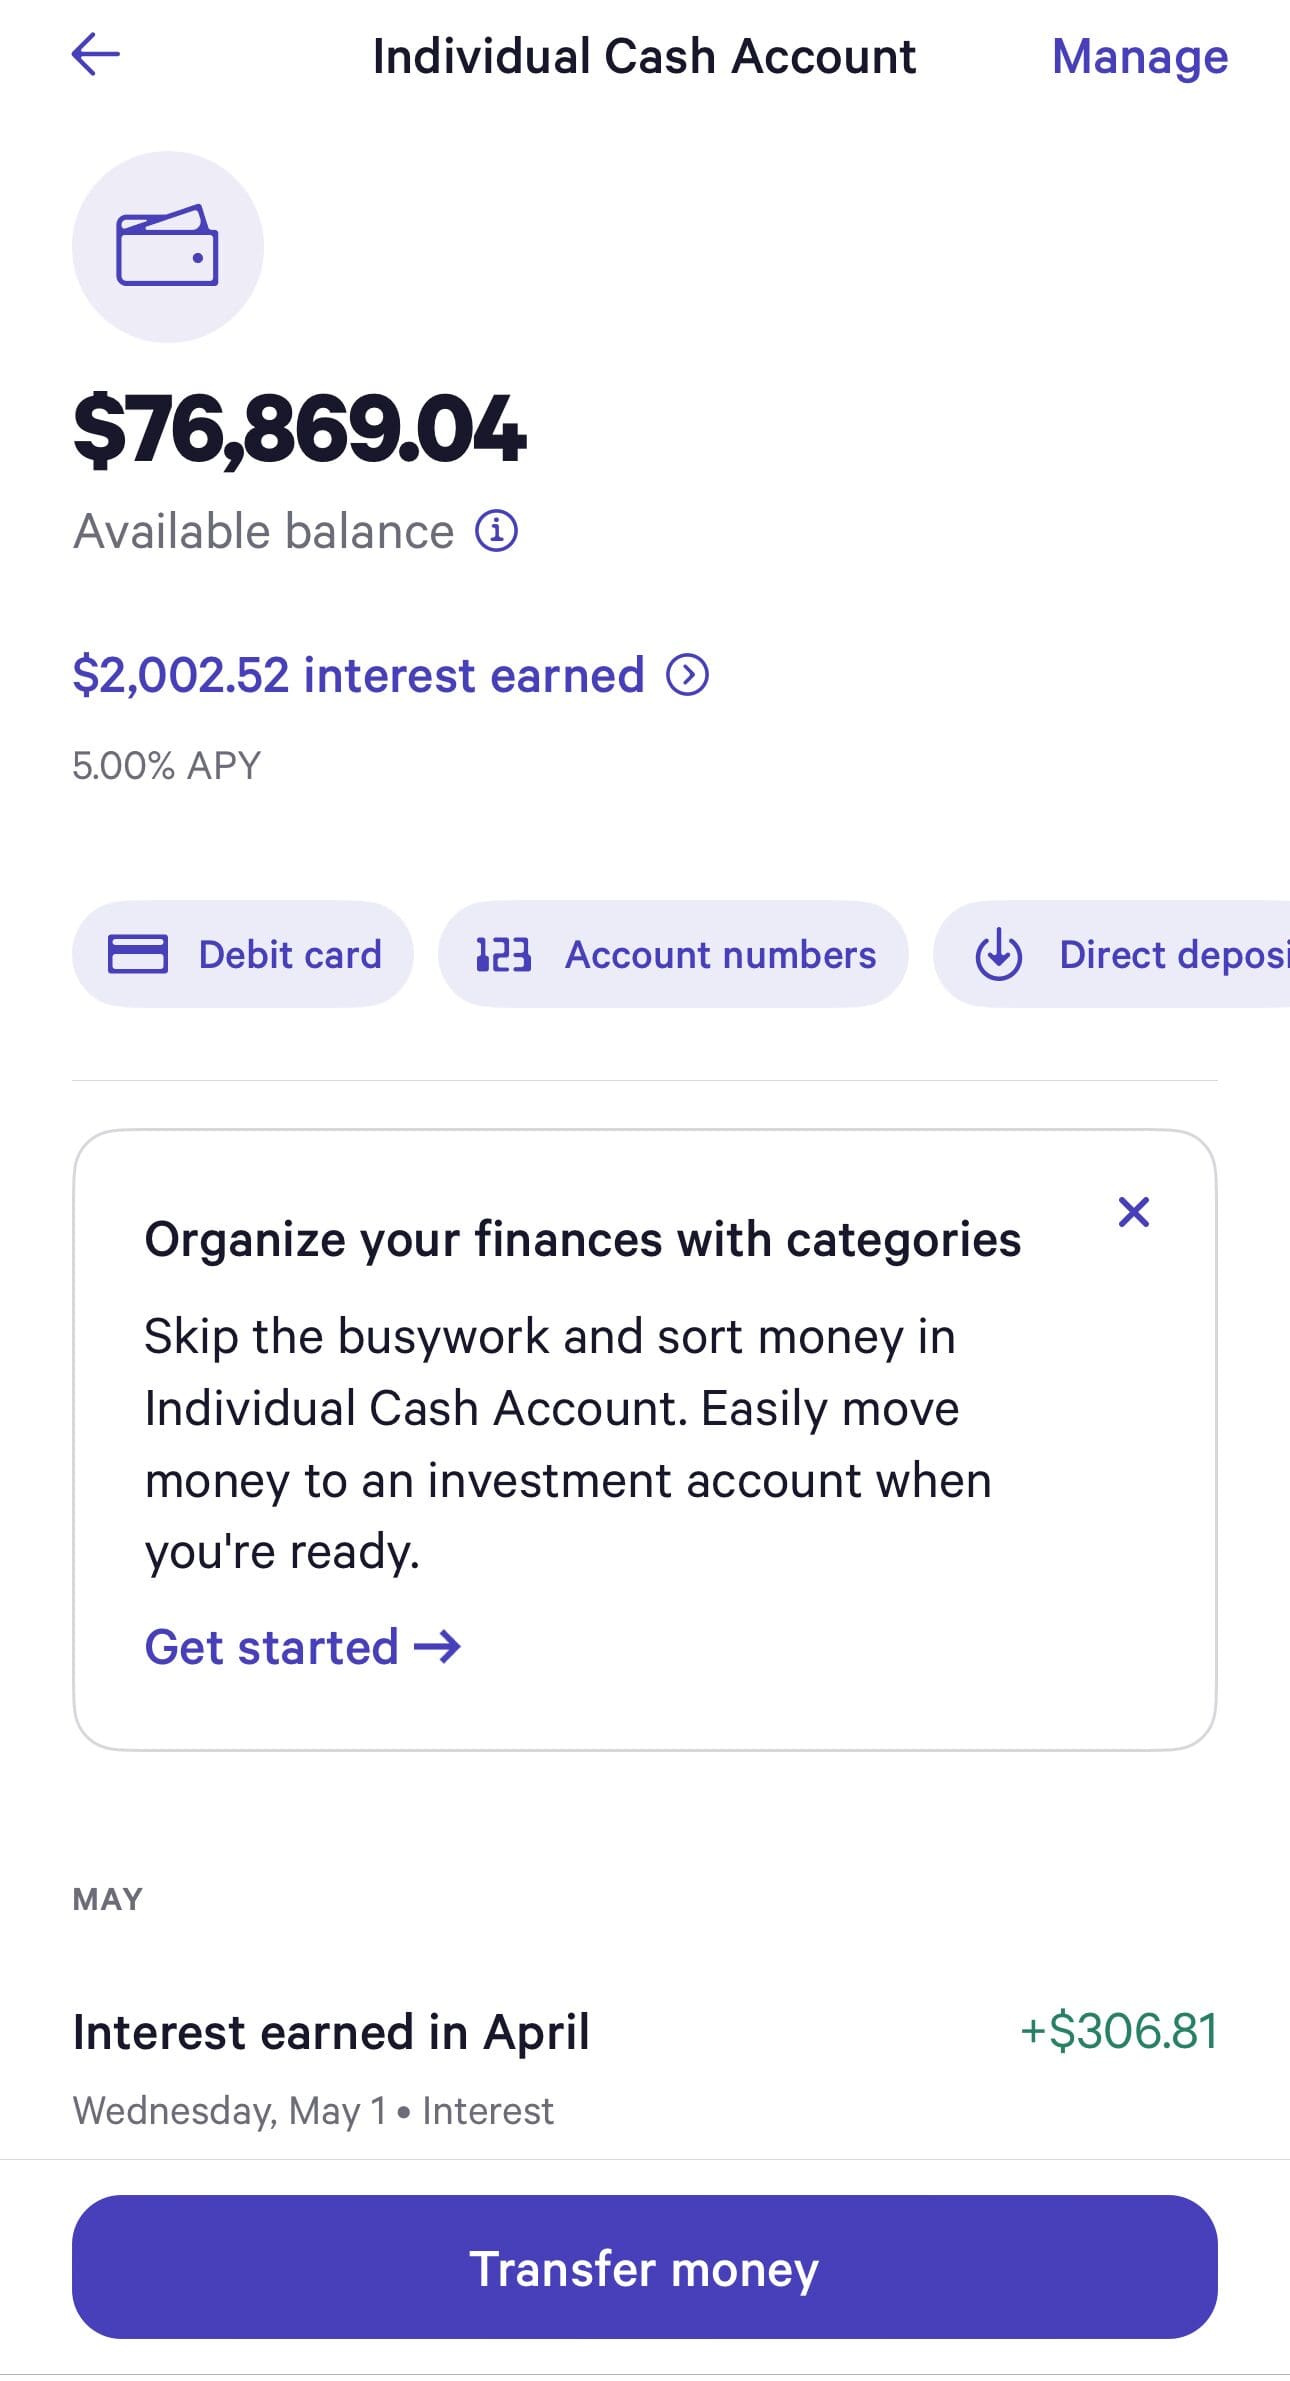1290x2381 pixels.
Task: Tap the available balance info icon
Action: point(496,531)
